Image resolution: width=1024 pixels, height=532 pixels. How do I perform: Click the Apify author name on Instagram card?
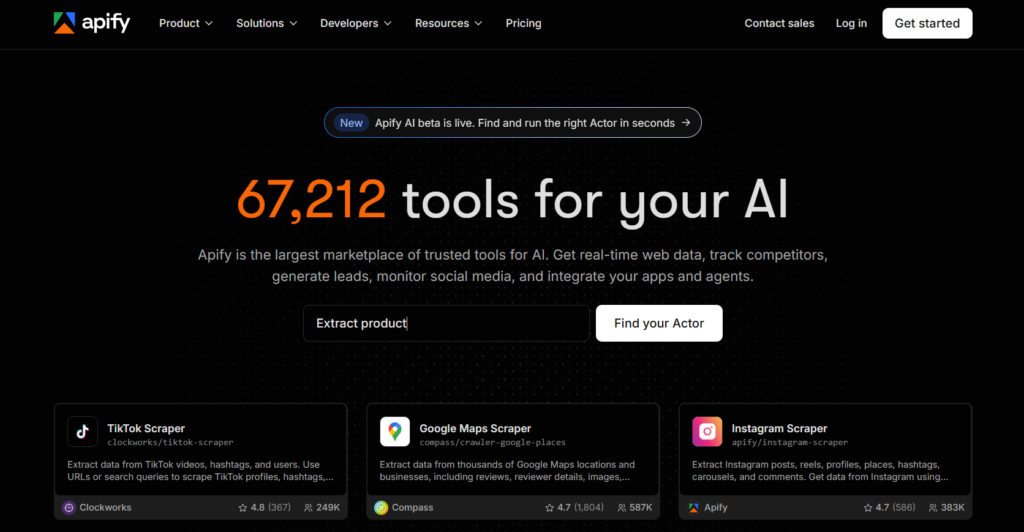pos(716,507)
